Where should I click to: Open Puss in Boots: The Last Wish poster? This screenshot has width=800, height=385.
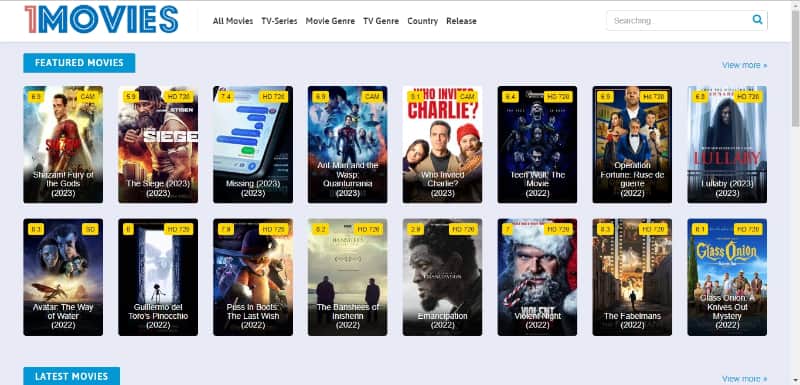(x=253, y=277)
